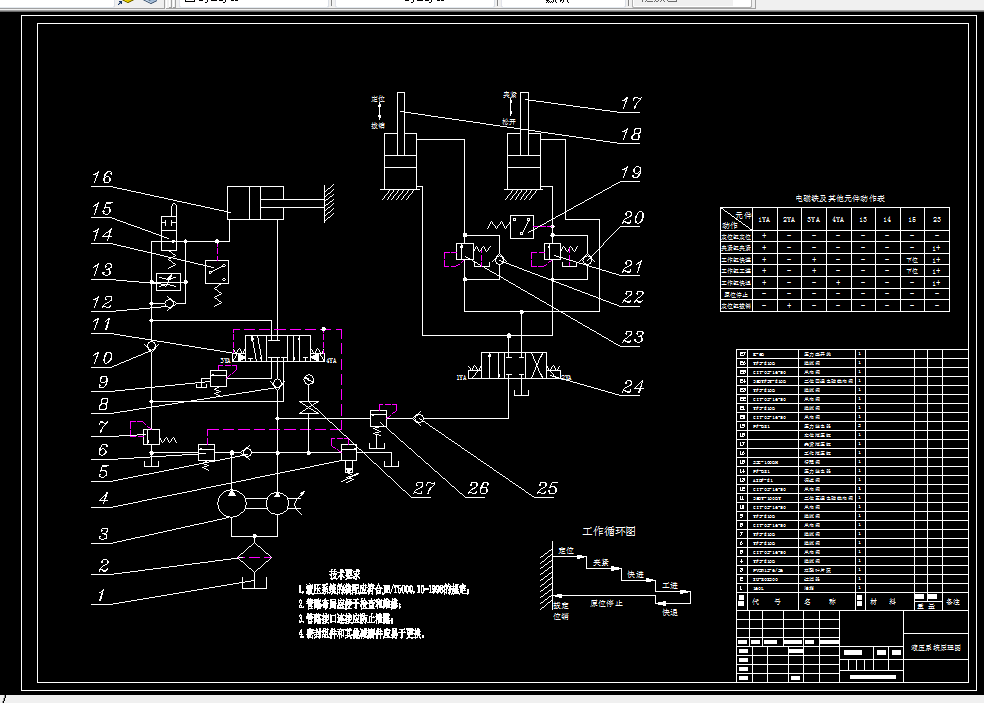Select callout number 26 below the schematic
The image size is (984, 703).
coord(478,488)
